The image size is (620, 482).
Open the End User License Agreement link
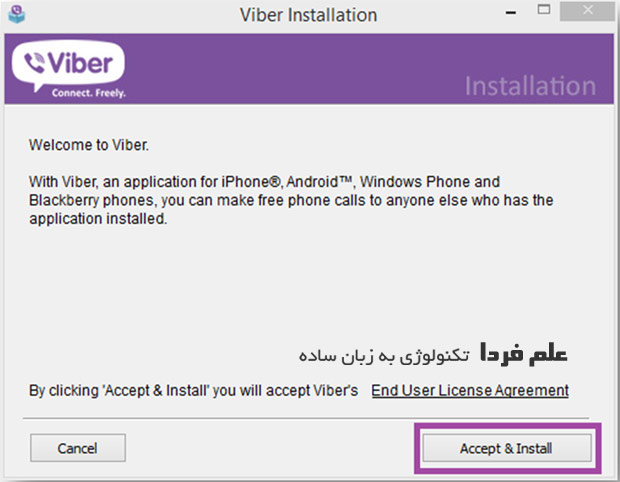(x=470, y=391)
